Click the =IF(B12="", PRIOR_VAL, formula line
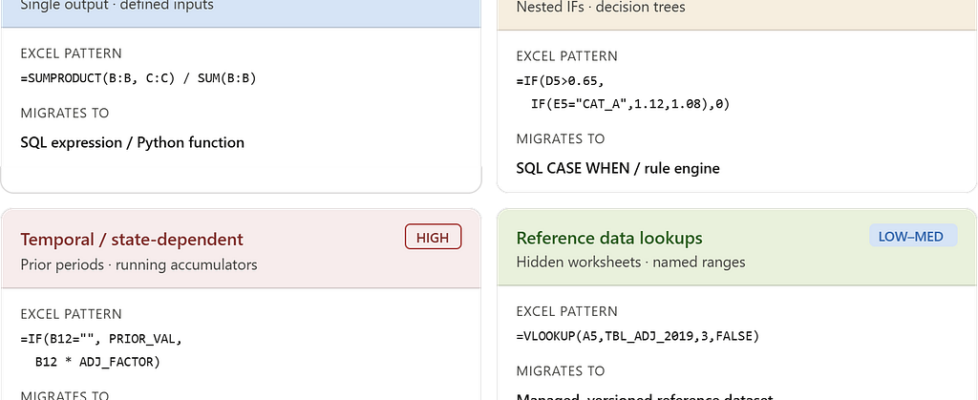The image size is (978, 400). [101, 338]
